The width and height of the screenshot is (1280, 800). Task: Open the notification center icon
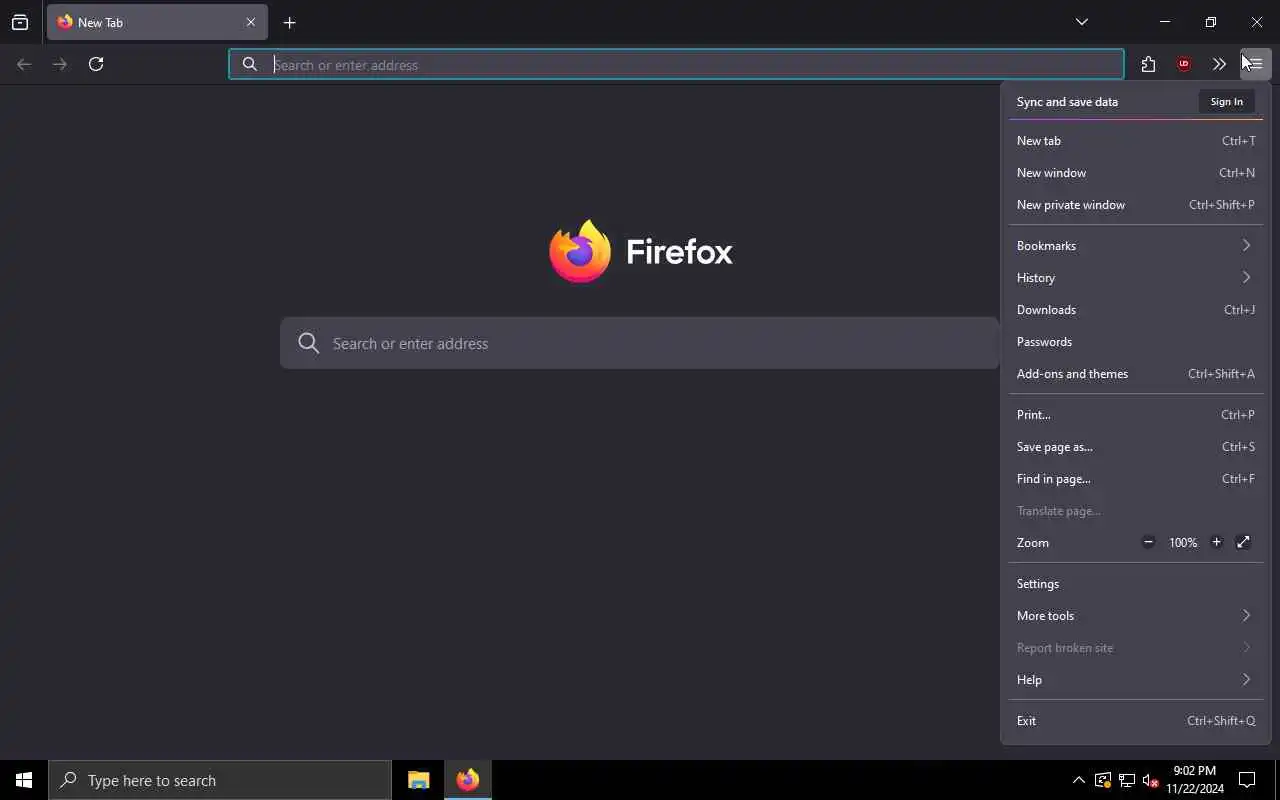click(1248, 780)
